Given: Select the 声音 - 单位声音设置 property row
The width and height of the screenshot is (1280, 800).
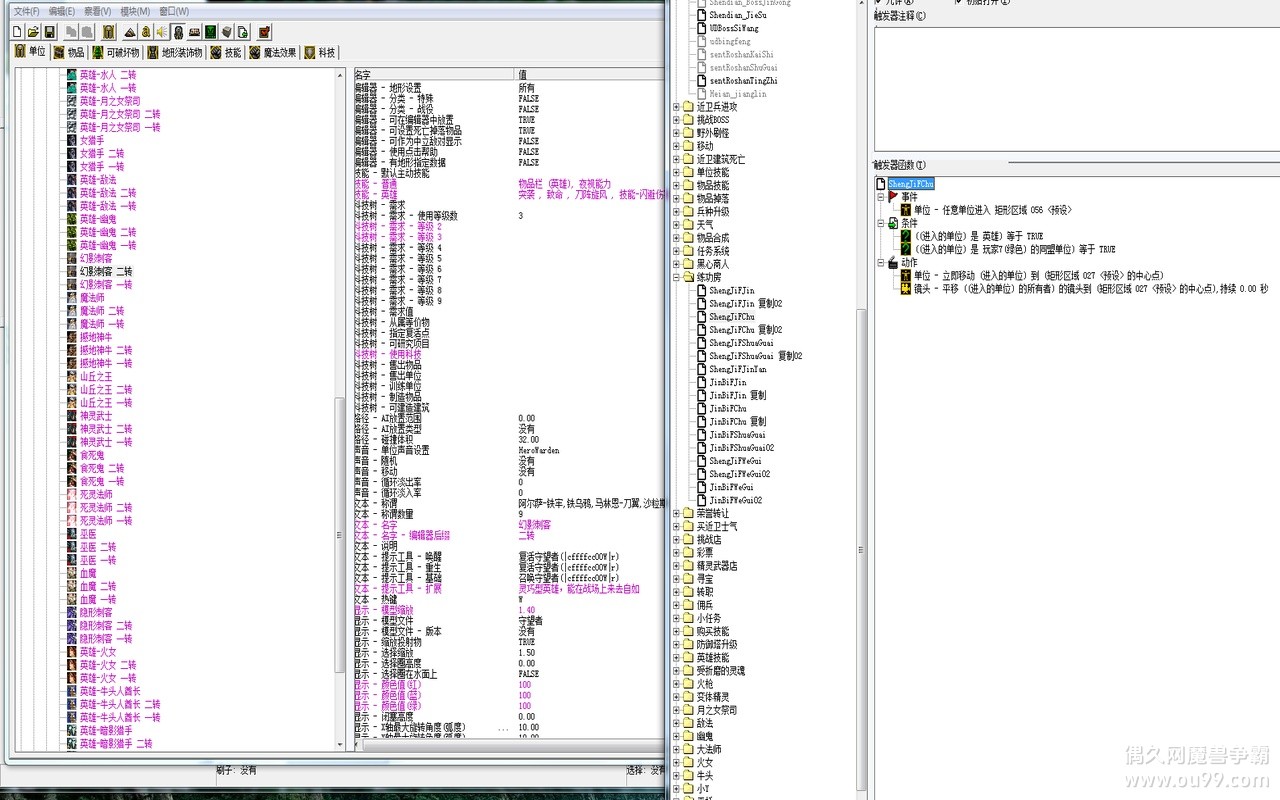Looking at the screenshot, I should click(x=510, y=450).
